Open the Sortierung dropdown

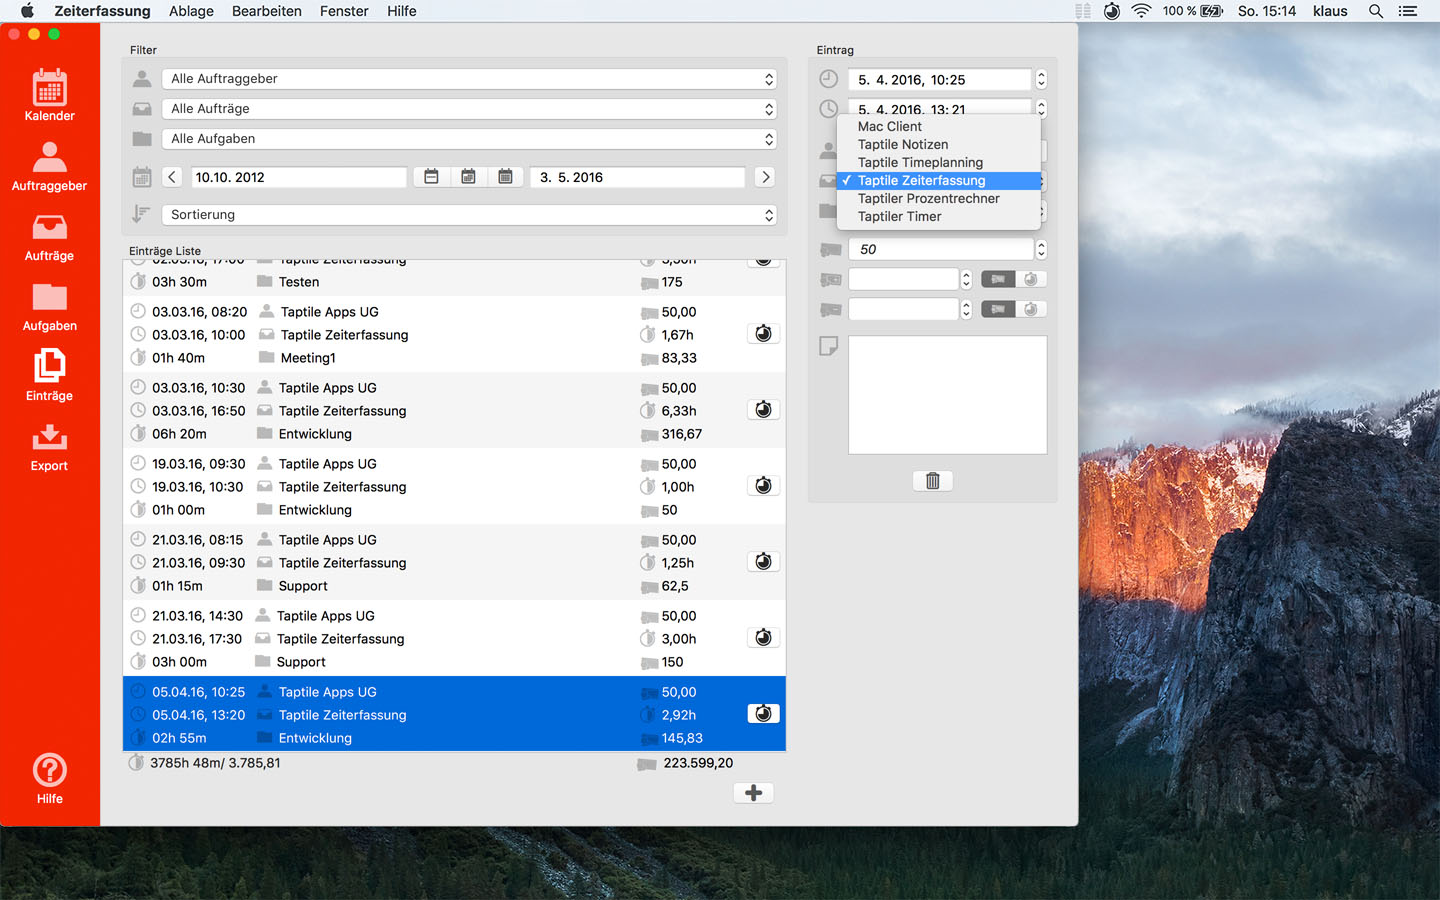click(x=469, y=215)
